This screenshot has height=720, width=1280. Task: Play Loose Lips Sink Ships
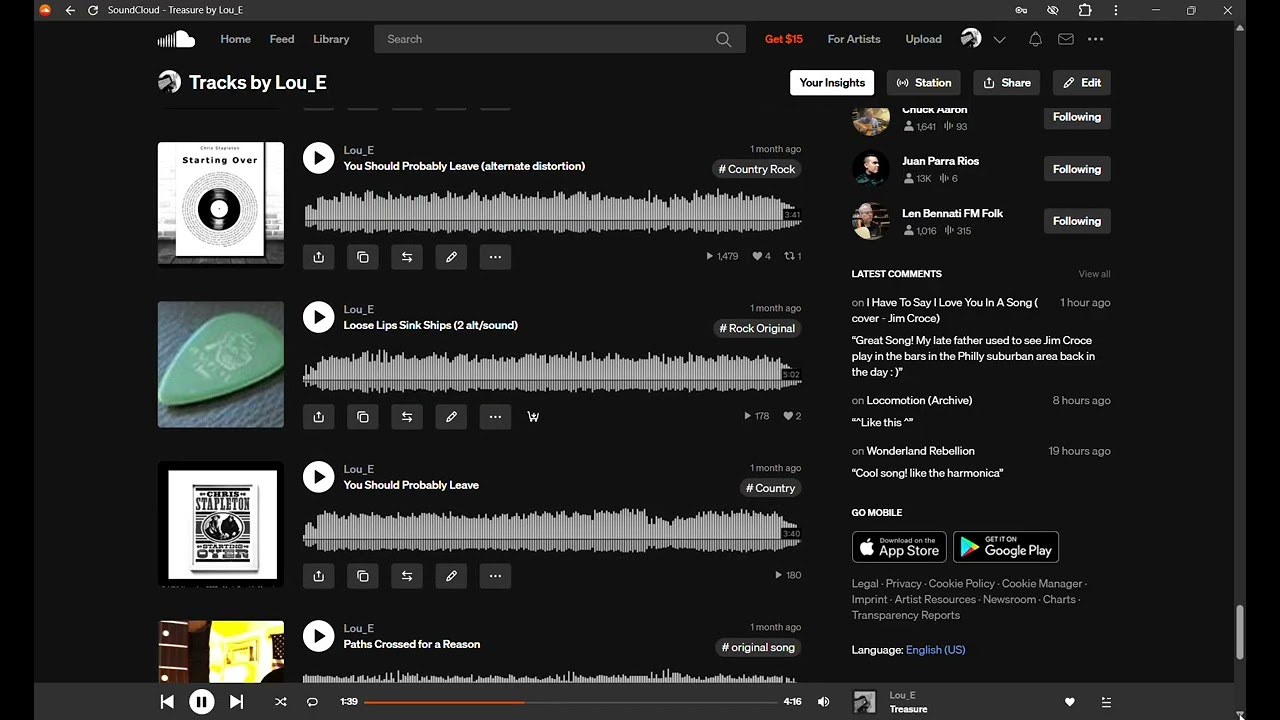318,317
